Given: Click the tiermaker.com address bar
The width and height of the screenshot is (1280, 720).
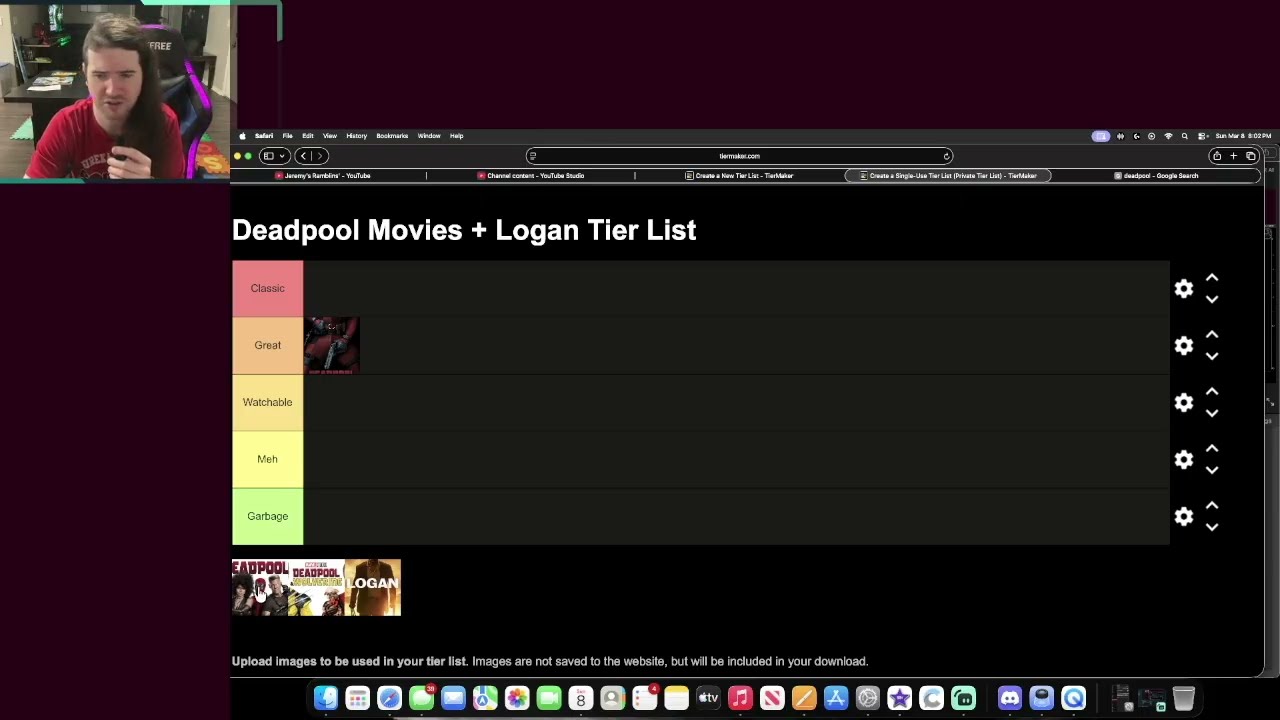Looking at the screenshot, I should click(x=739, y=156).
